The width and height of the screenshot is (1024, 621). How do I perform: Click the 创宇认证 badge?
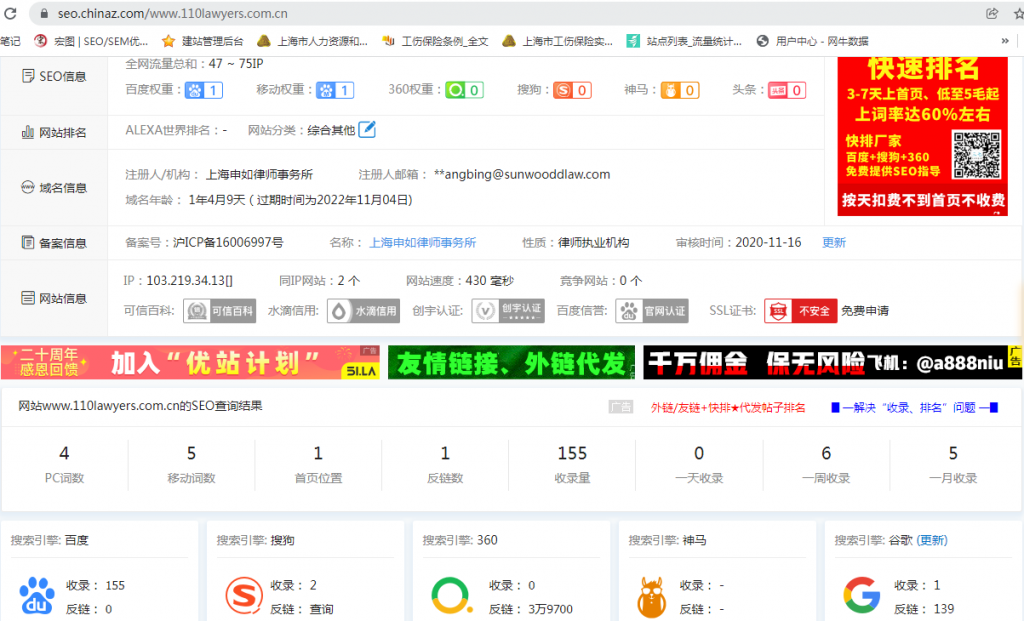point(508,311)
